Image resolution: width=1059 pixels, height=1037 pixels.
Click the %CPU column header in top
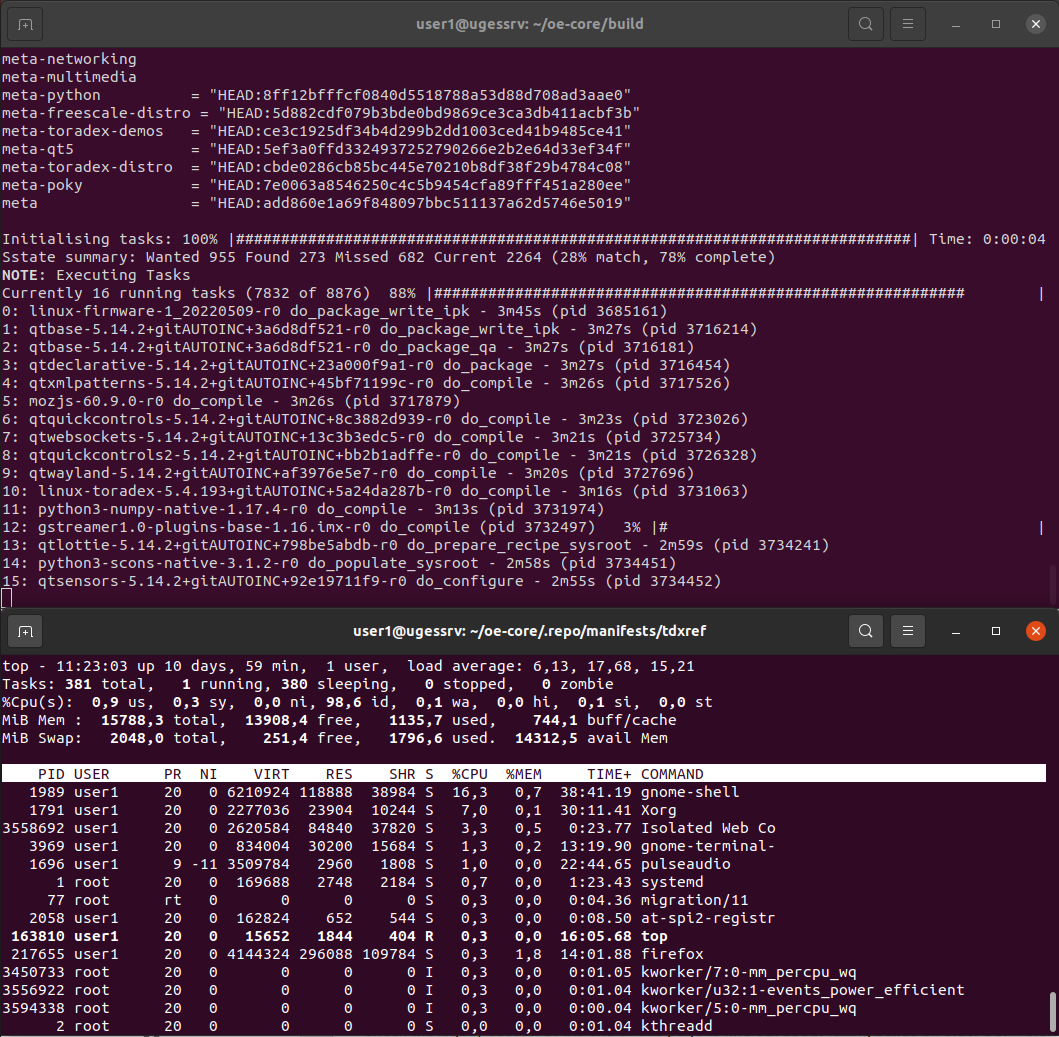click(x=469, y=774)
